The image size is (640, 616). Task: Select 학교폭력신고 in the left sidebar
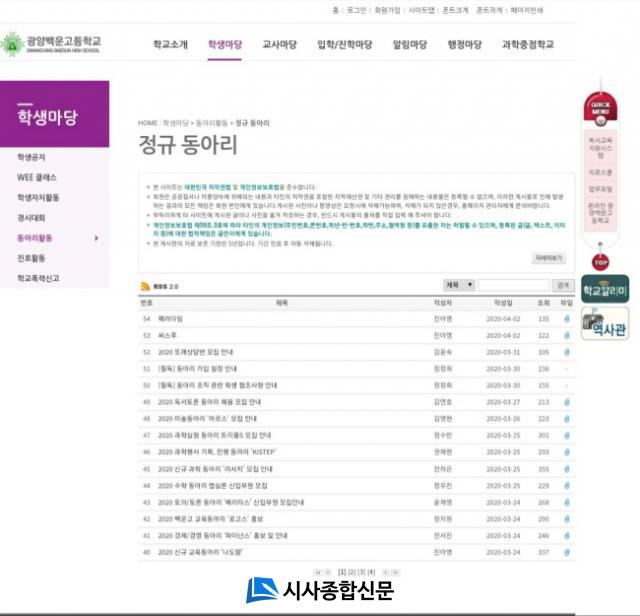pos(38,278)
